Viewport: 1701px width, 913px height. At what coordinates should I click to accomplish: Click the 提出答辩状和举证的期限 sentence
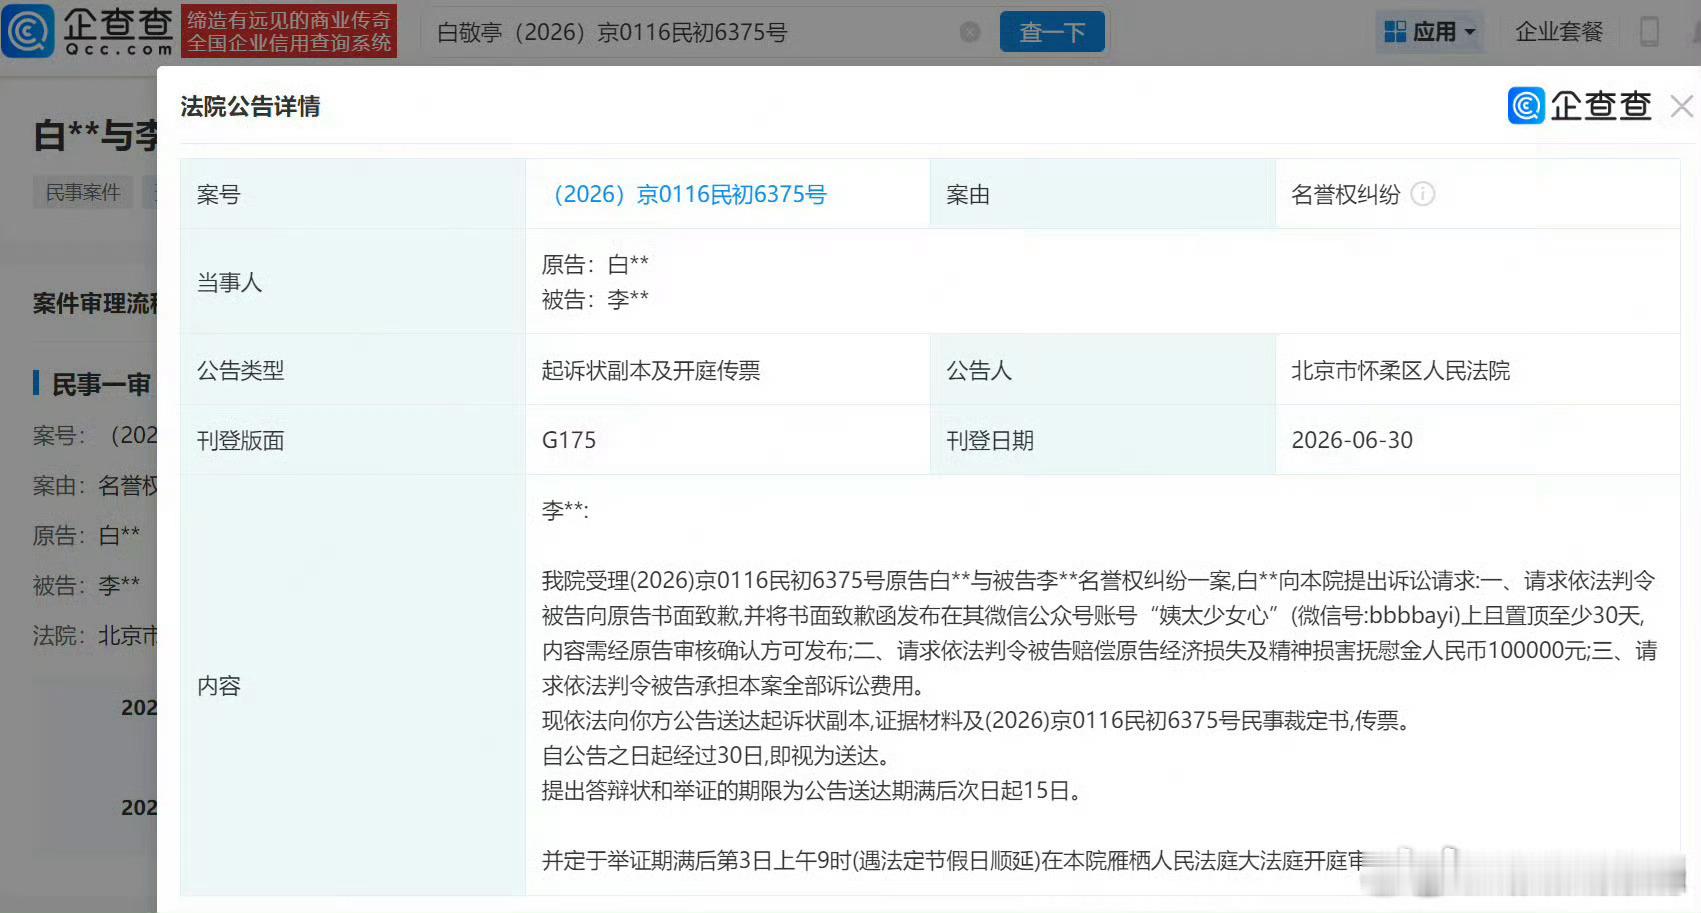[x=812, y=790]
